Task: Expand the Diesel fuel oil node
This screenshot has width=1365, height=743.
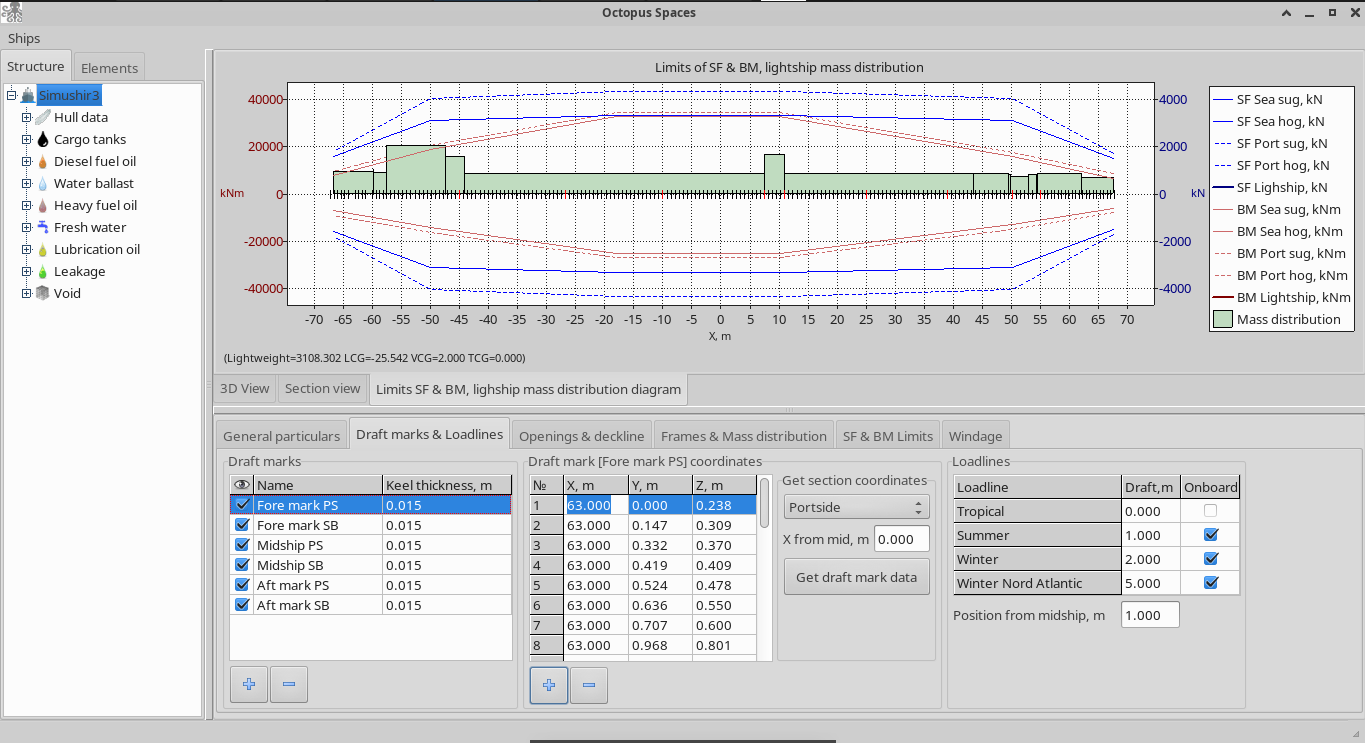Action: click(27, 162)
